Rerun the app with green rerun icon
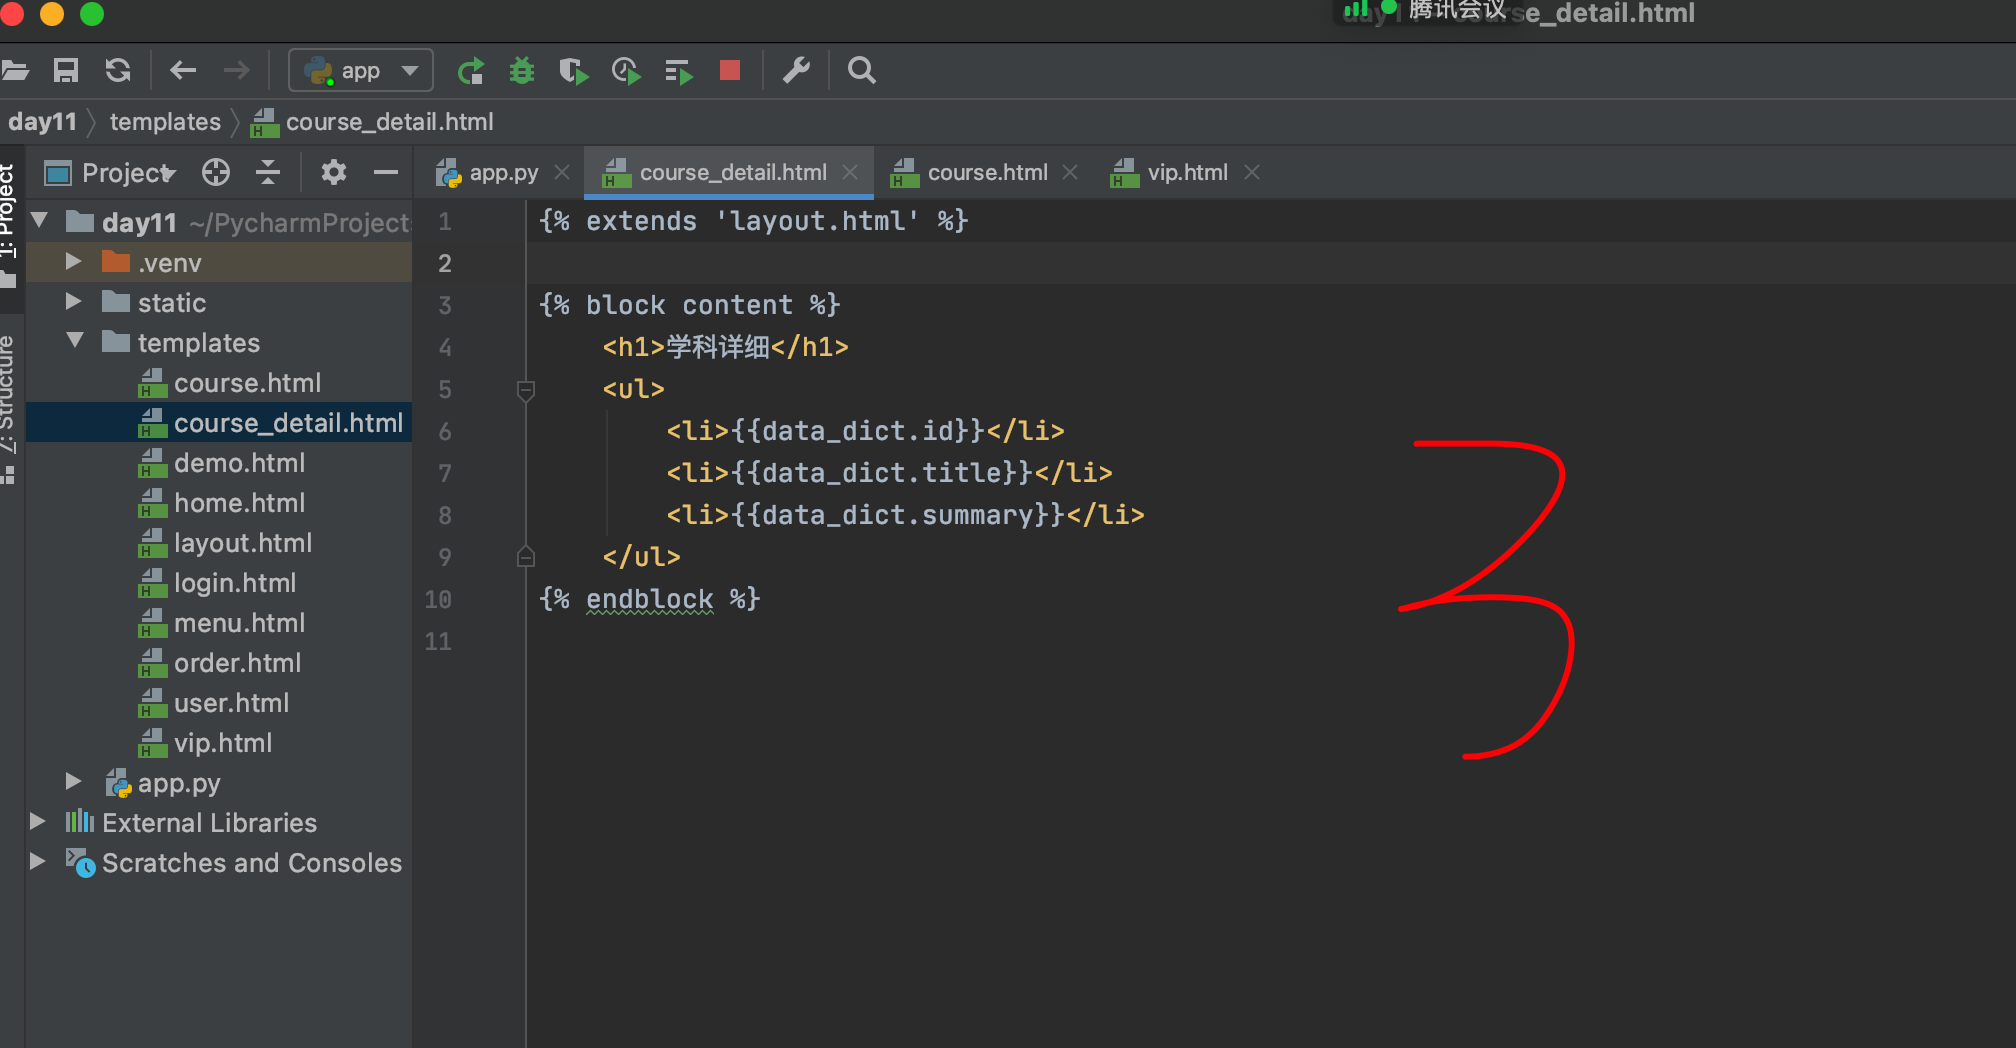 (x=471, y=70)
